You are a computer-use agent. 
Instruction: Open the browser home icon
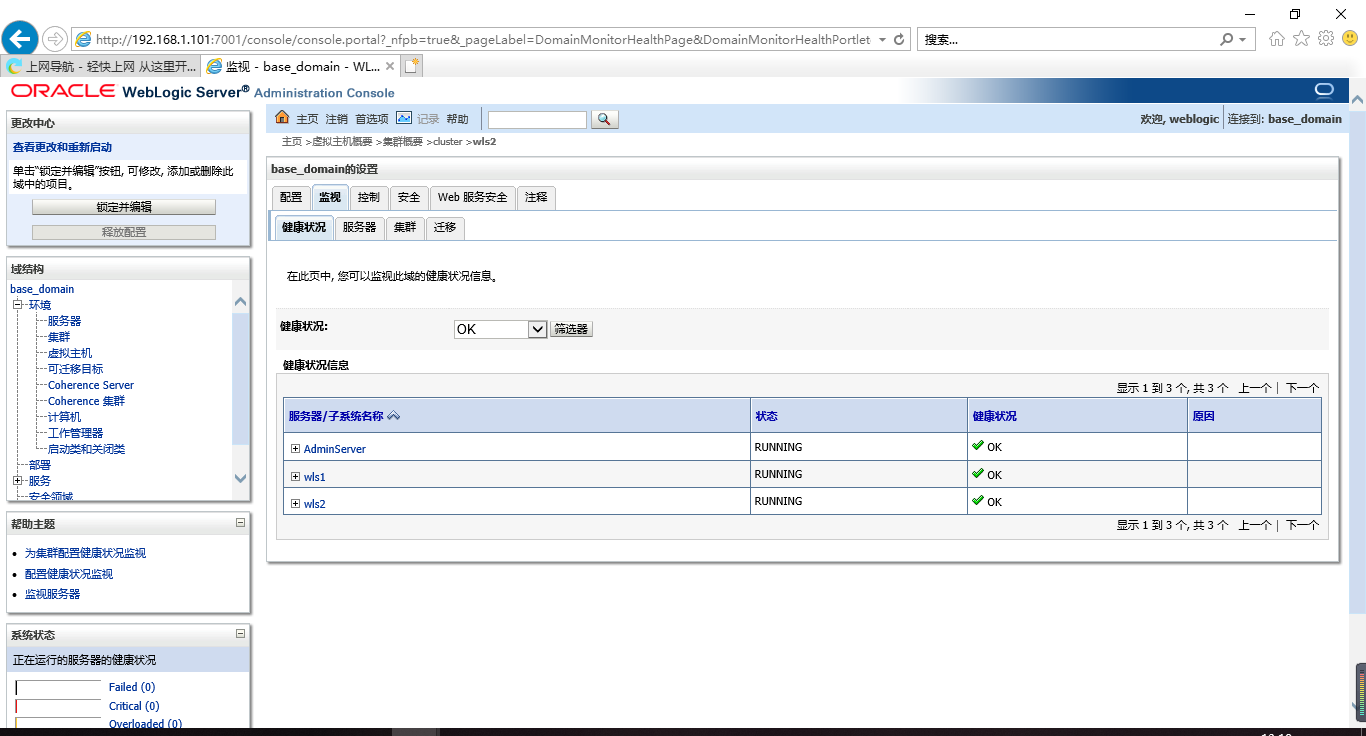pos(1277,39)
